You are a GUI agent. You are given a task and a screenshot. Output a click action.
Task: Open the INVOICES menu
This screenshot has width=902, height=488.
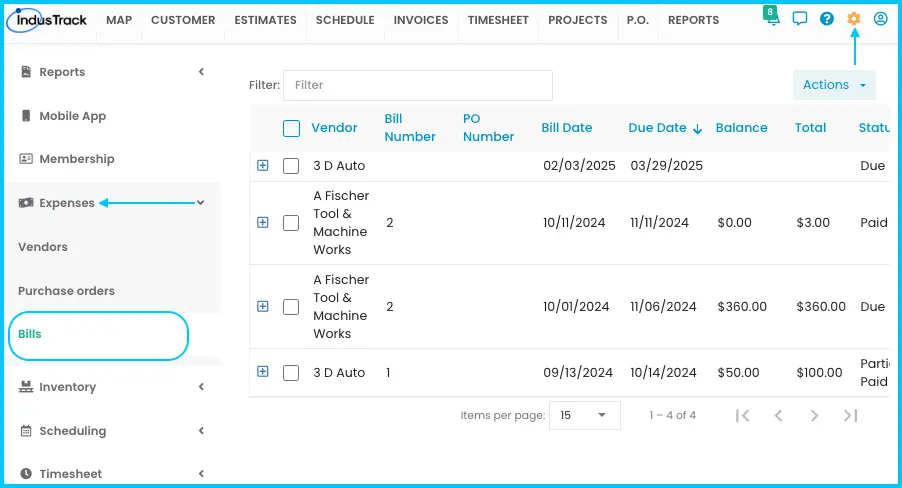[421, 20]
